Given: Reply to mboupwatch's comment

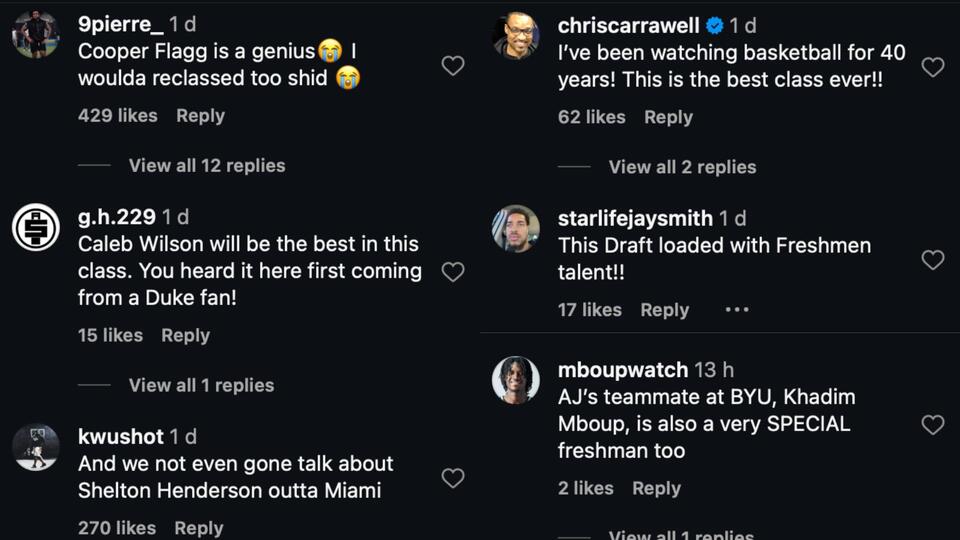Looking at the screenshot, I should [656, 489].
